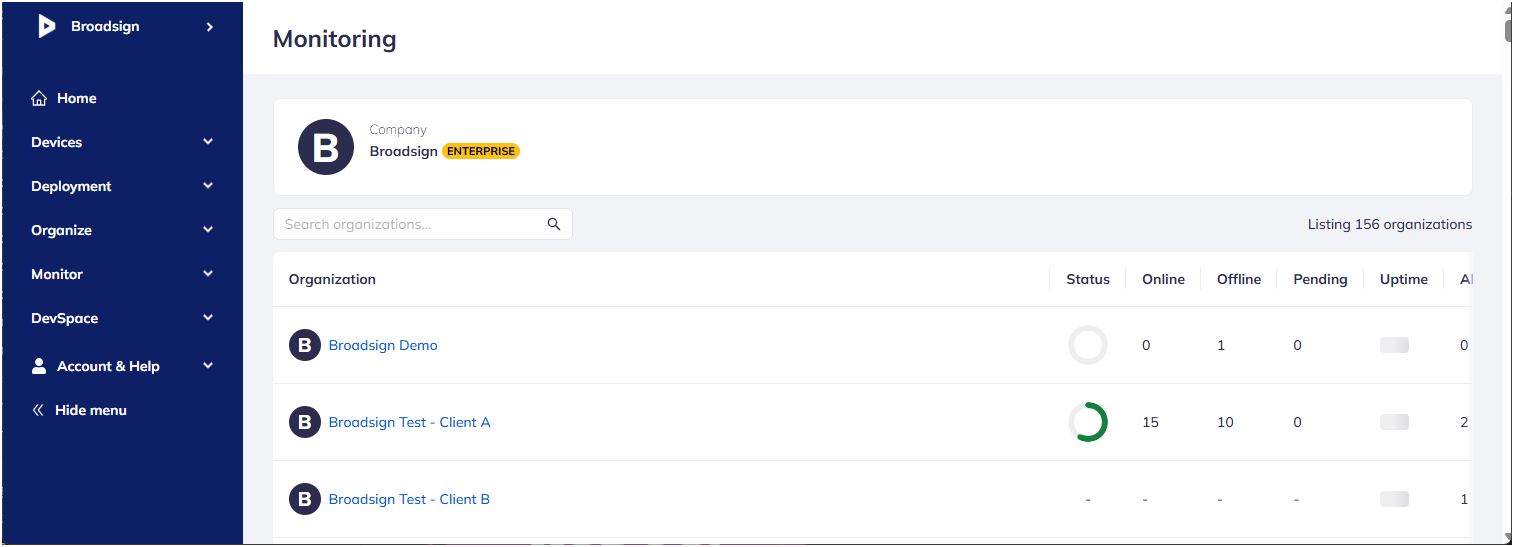Screen dimensions: 1514x547
Task: Click the Broadsign logo icon in sidebar
Action: (x=46, y=27)
